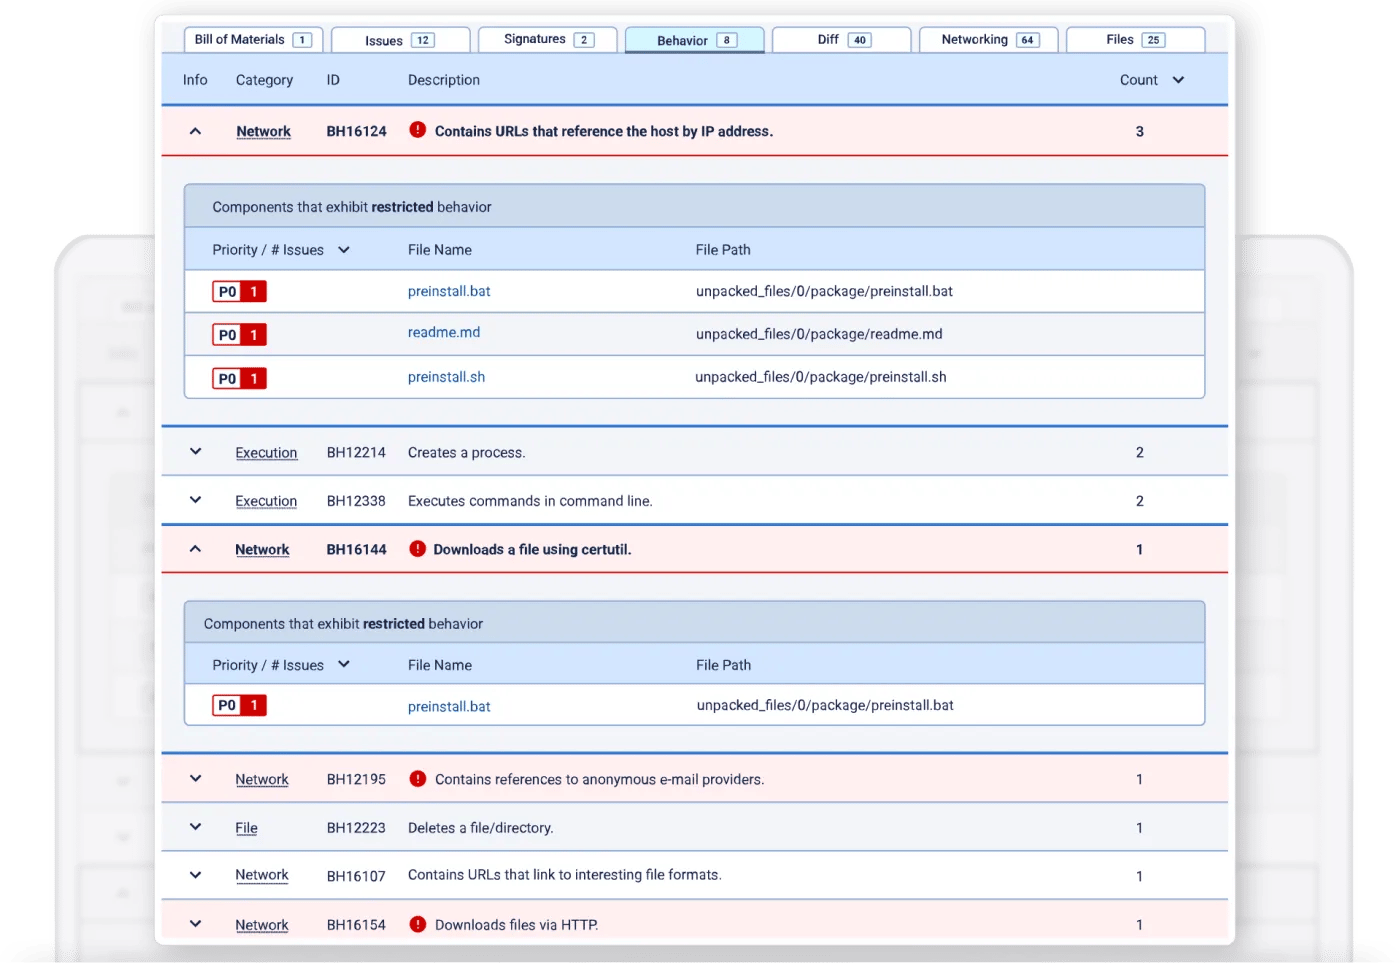Click the Description column header

tap(444, 80)
